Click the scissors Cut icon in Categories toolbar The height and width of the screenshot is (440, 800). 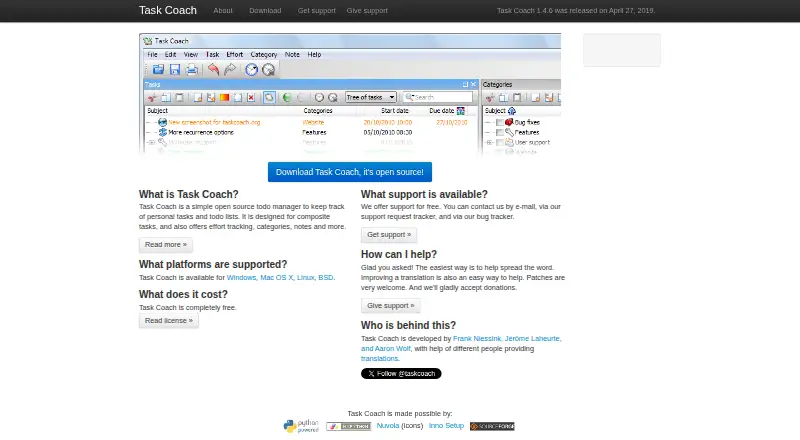coord(490,97)
